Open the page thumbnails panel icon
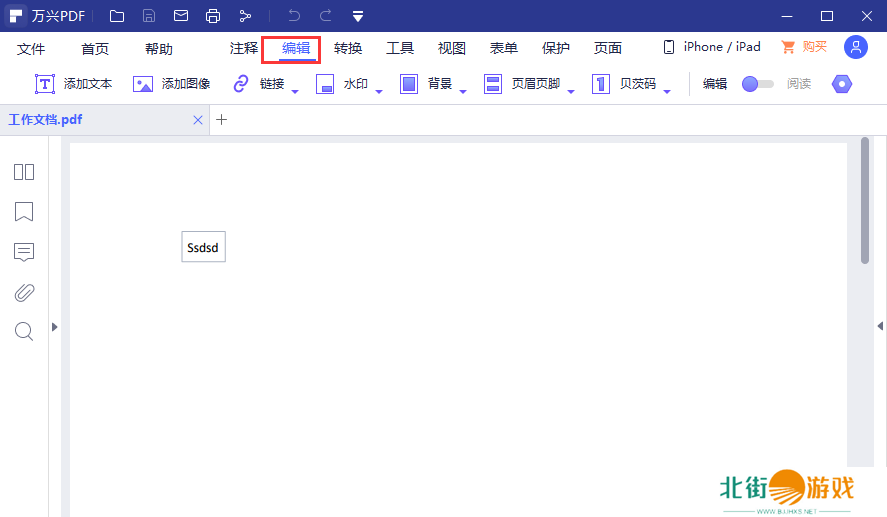Screen dimensions: 887x517 (x=24, y=172)
